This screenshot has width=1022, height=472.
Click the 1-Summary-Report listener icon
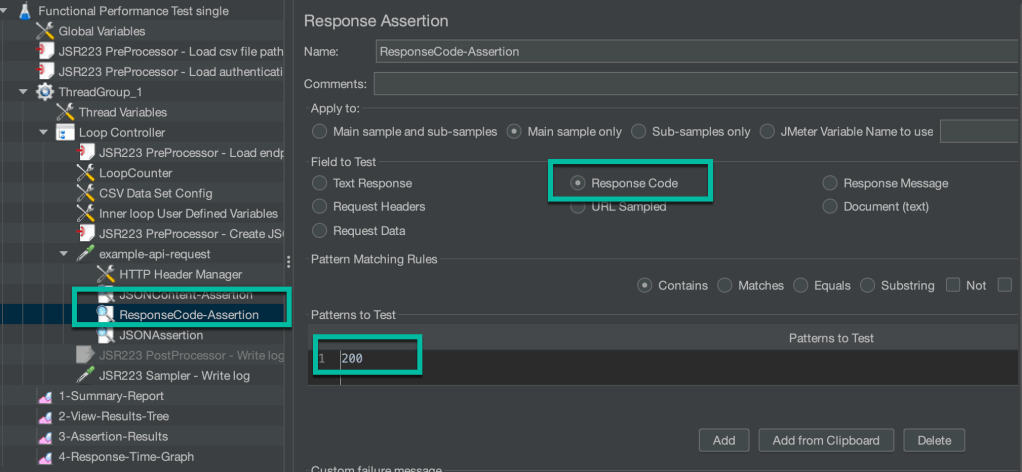coord(45,396)
